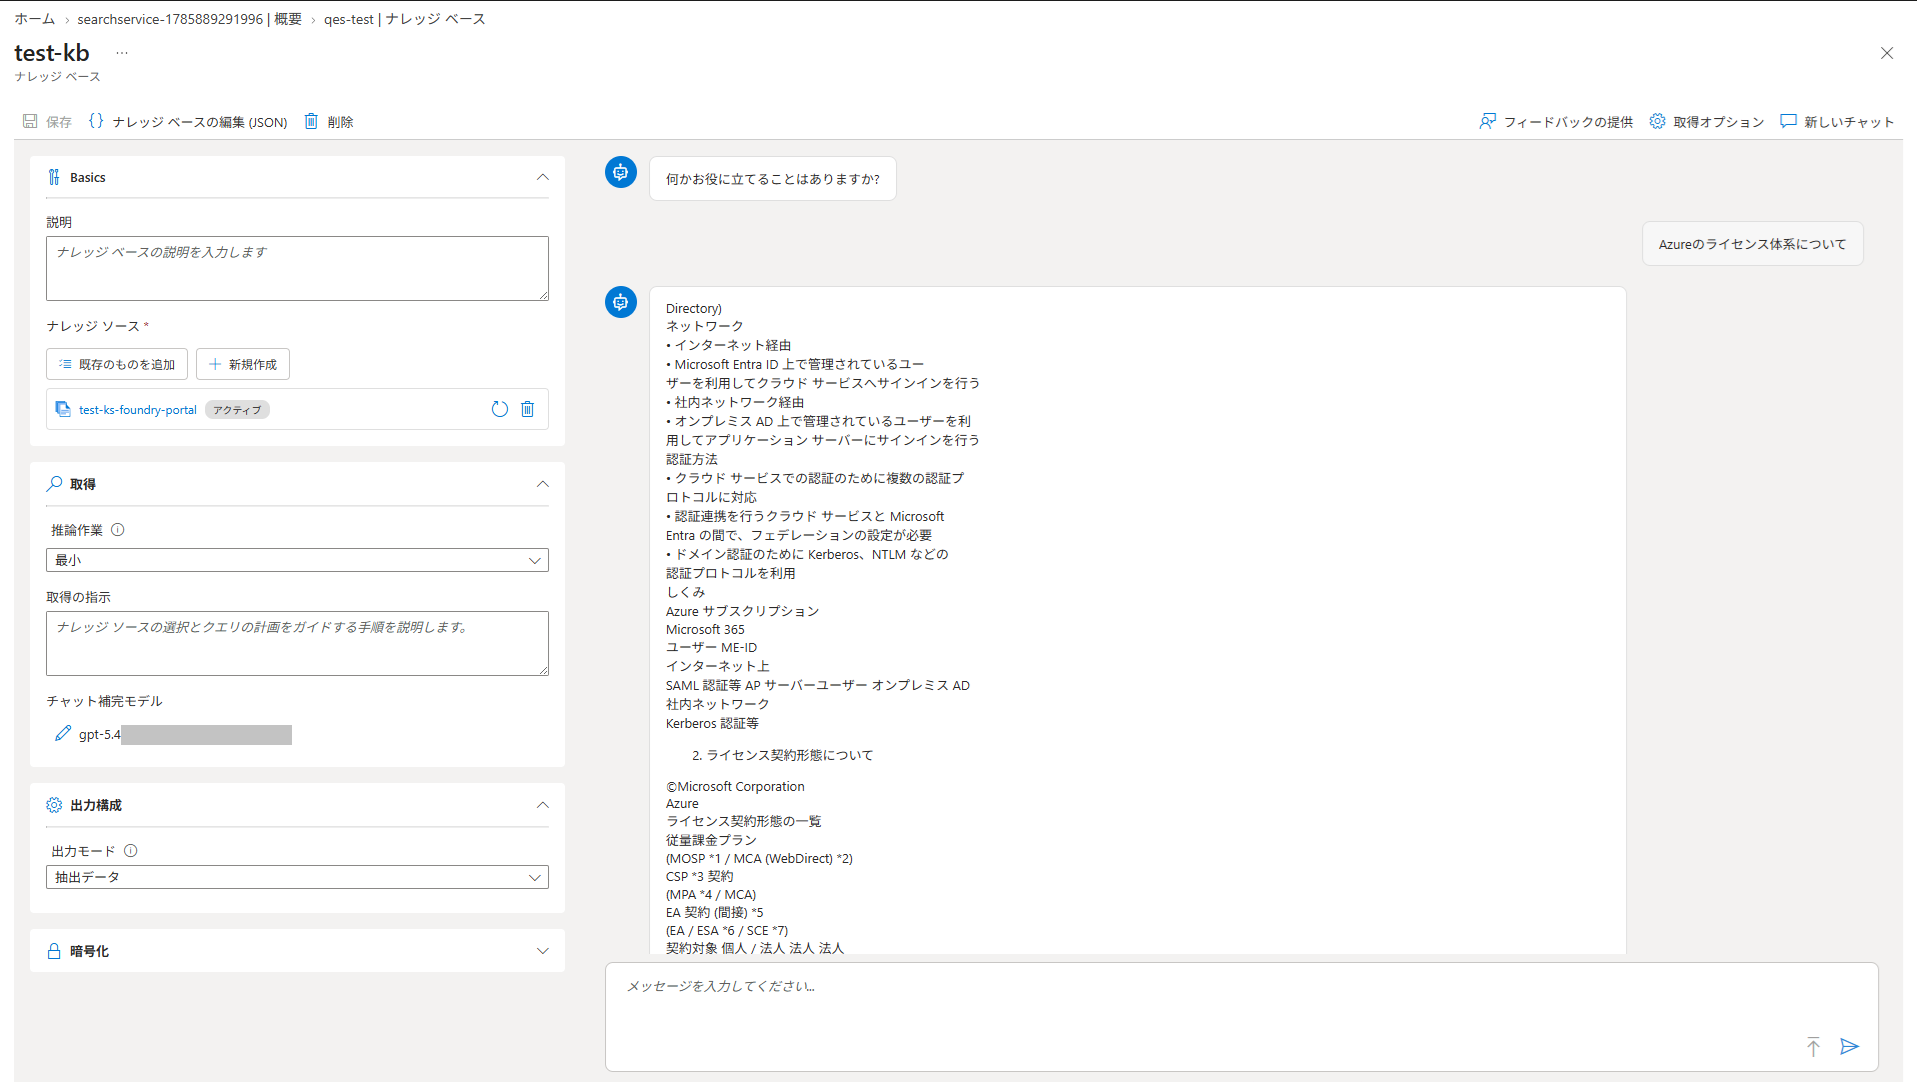1920x1082 pixels.
Task: Open フィードバックの提供 feedback
Action: (x=1556, y=122)
